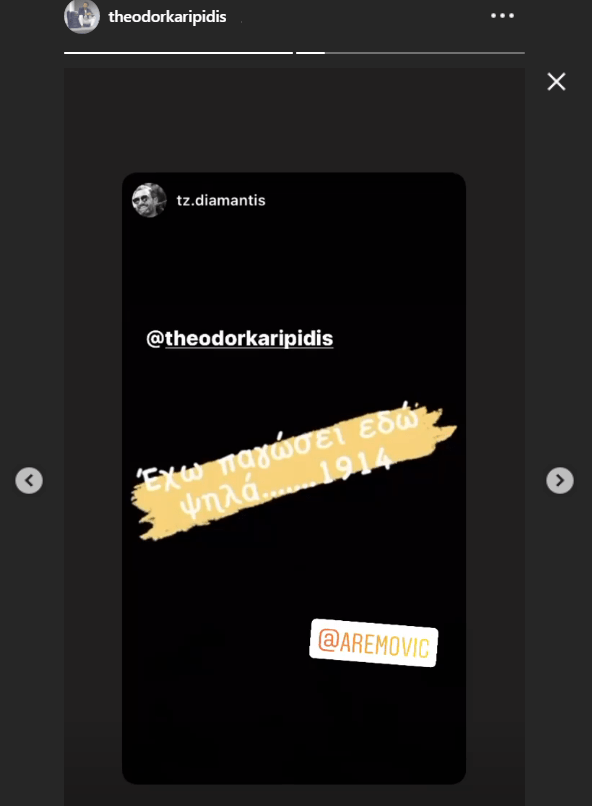Open the tz.diamantis username link

point(221,200)
